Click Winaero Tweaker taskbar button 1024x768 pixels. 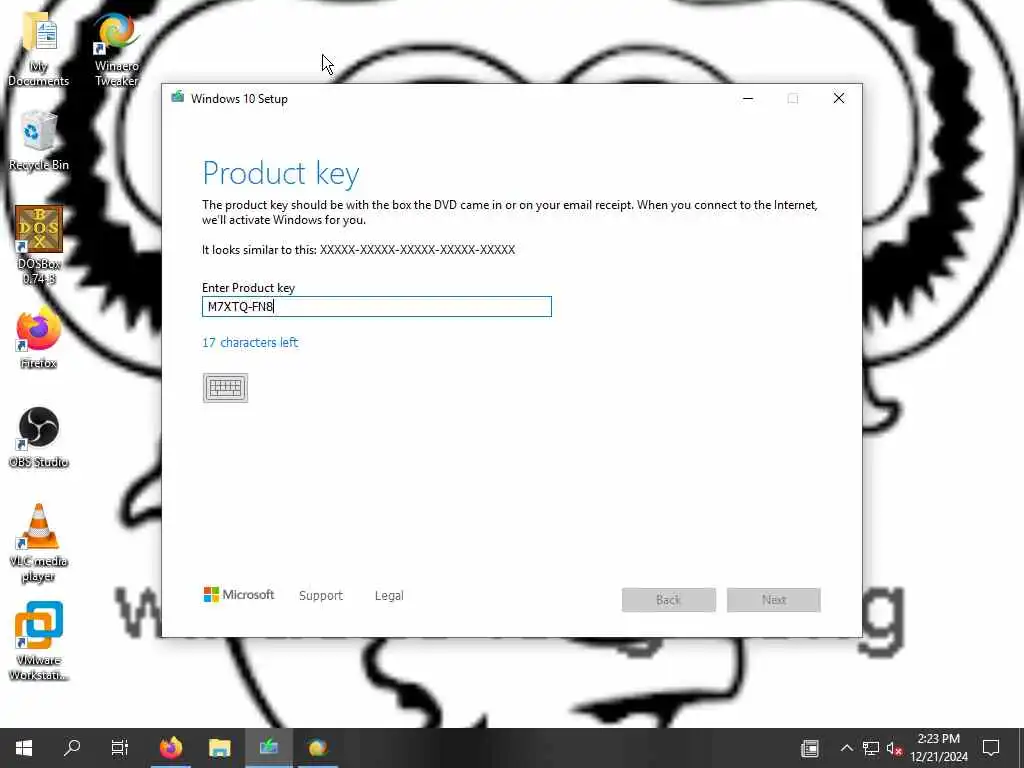click(318, 748)
